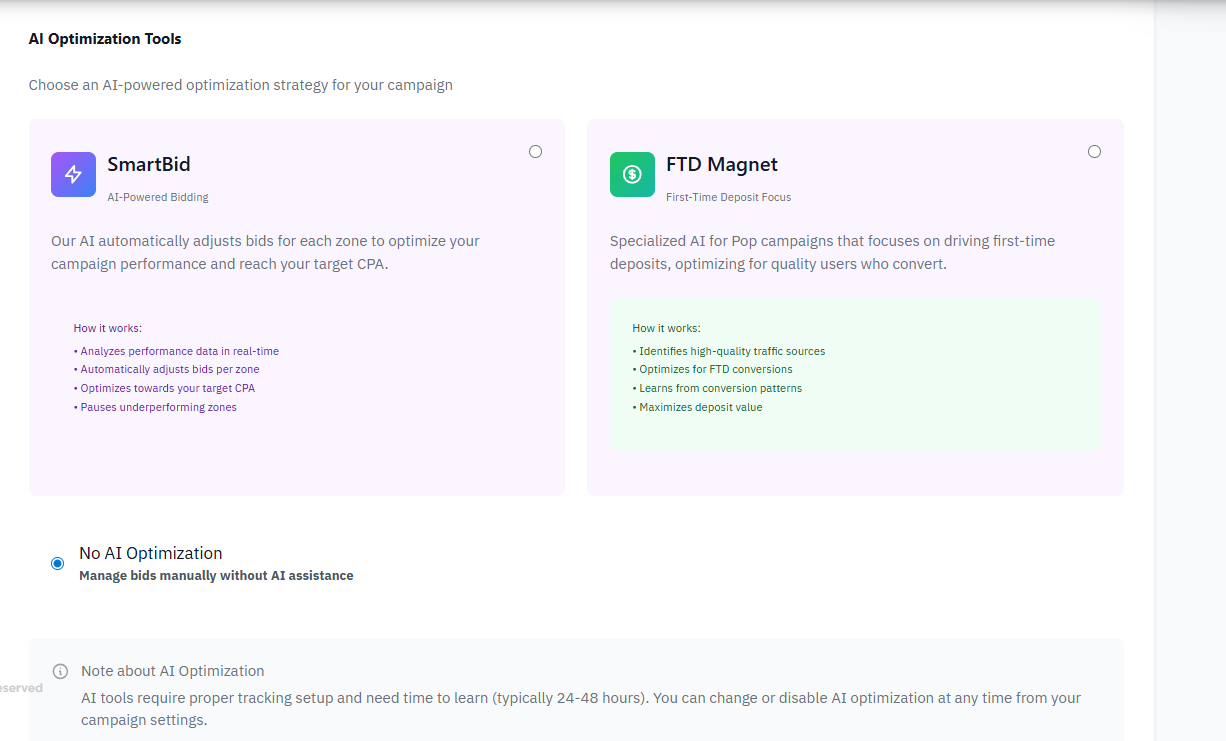
Task: Click the AI Optimization Tools heading
Action: tap(105, 39)
